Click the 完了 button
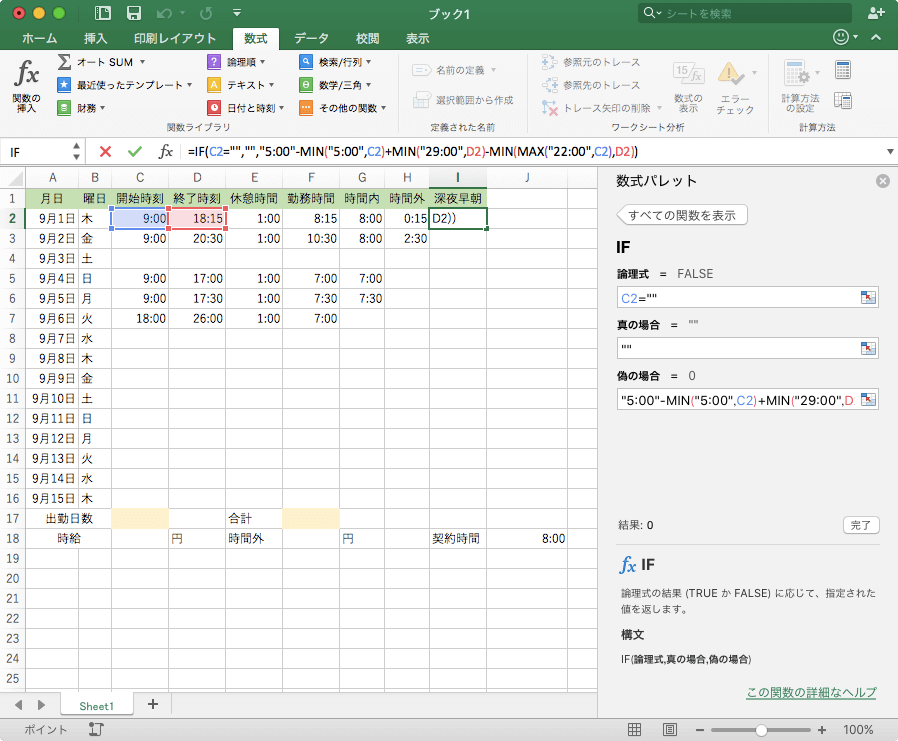 tap(861, 525)
